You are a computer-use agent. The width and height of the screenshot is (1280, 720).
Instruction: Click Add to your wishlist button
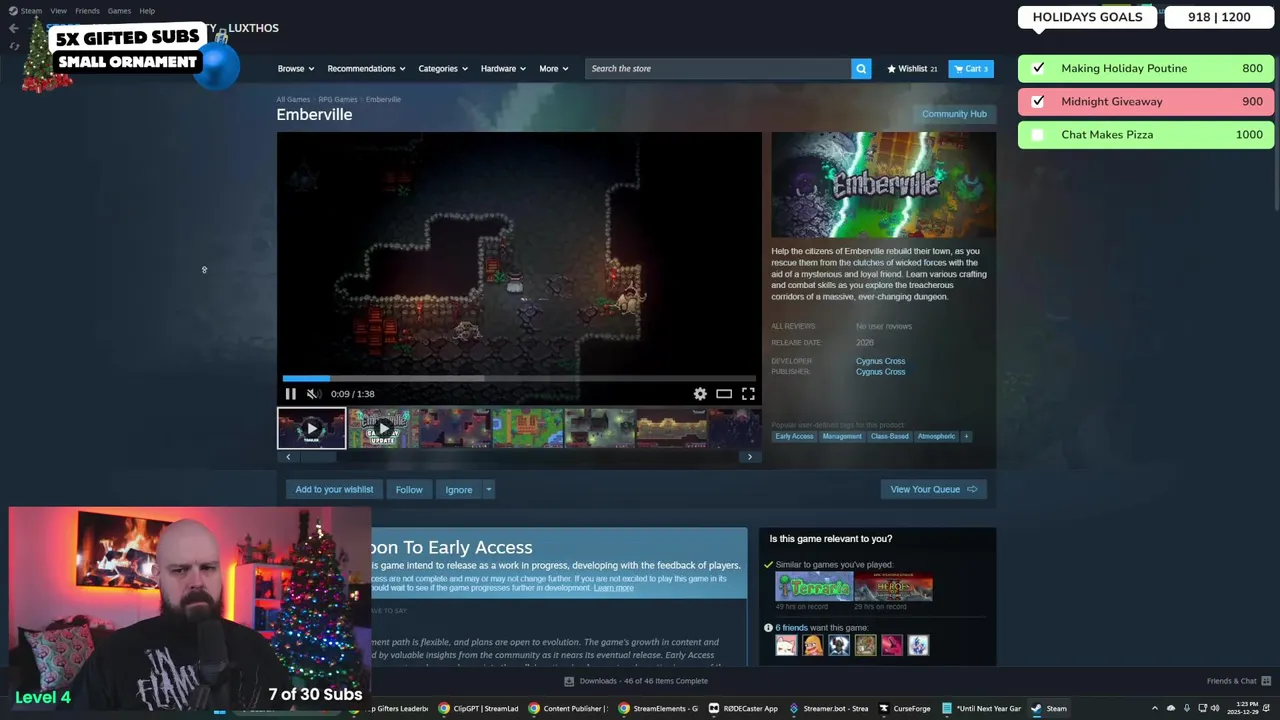(x=334, y=489)
